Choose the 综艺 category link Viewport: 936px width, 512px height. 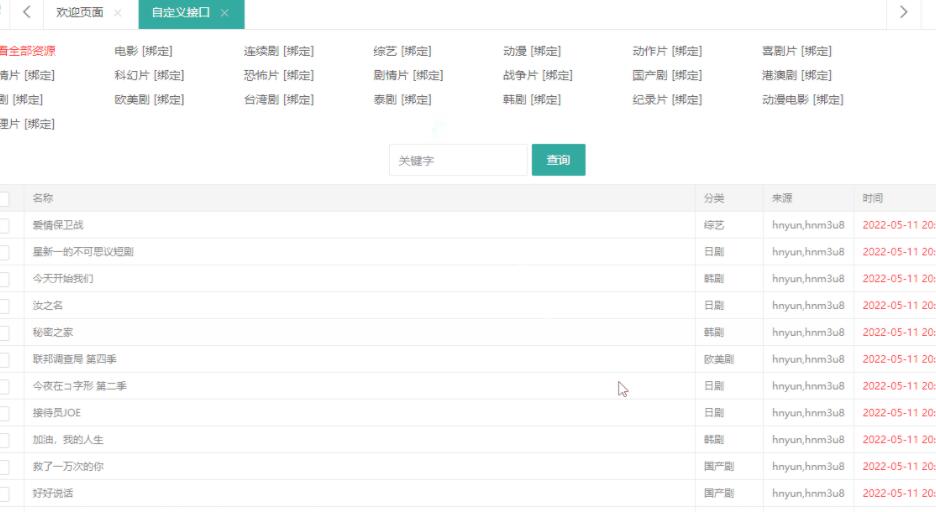(385, 51)
